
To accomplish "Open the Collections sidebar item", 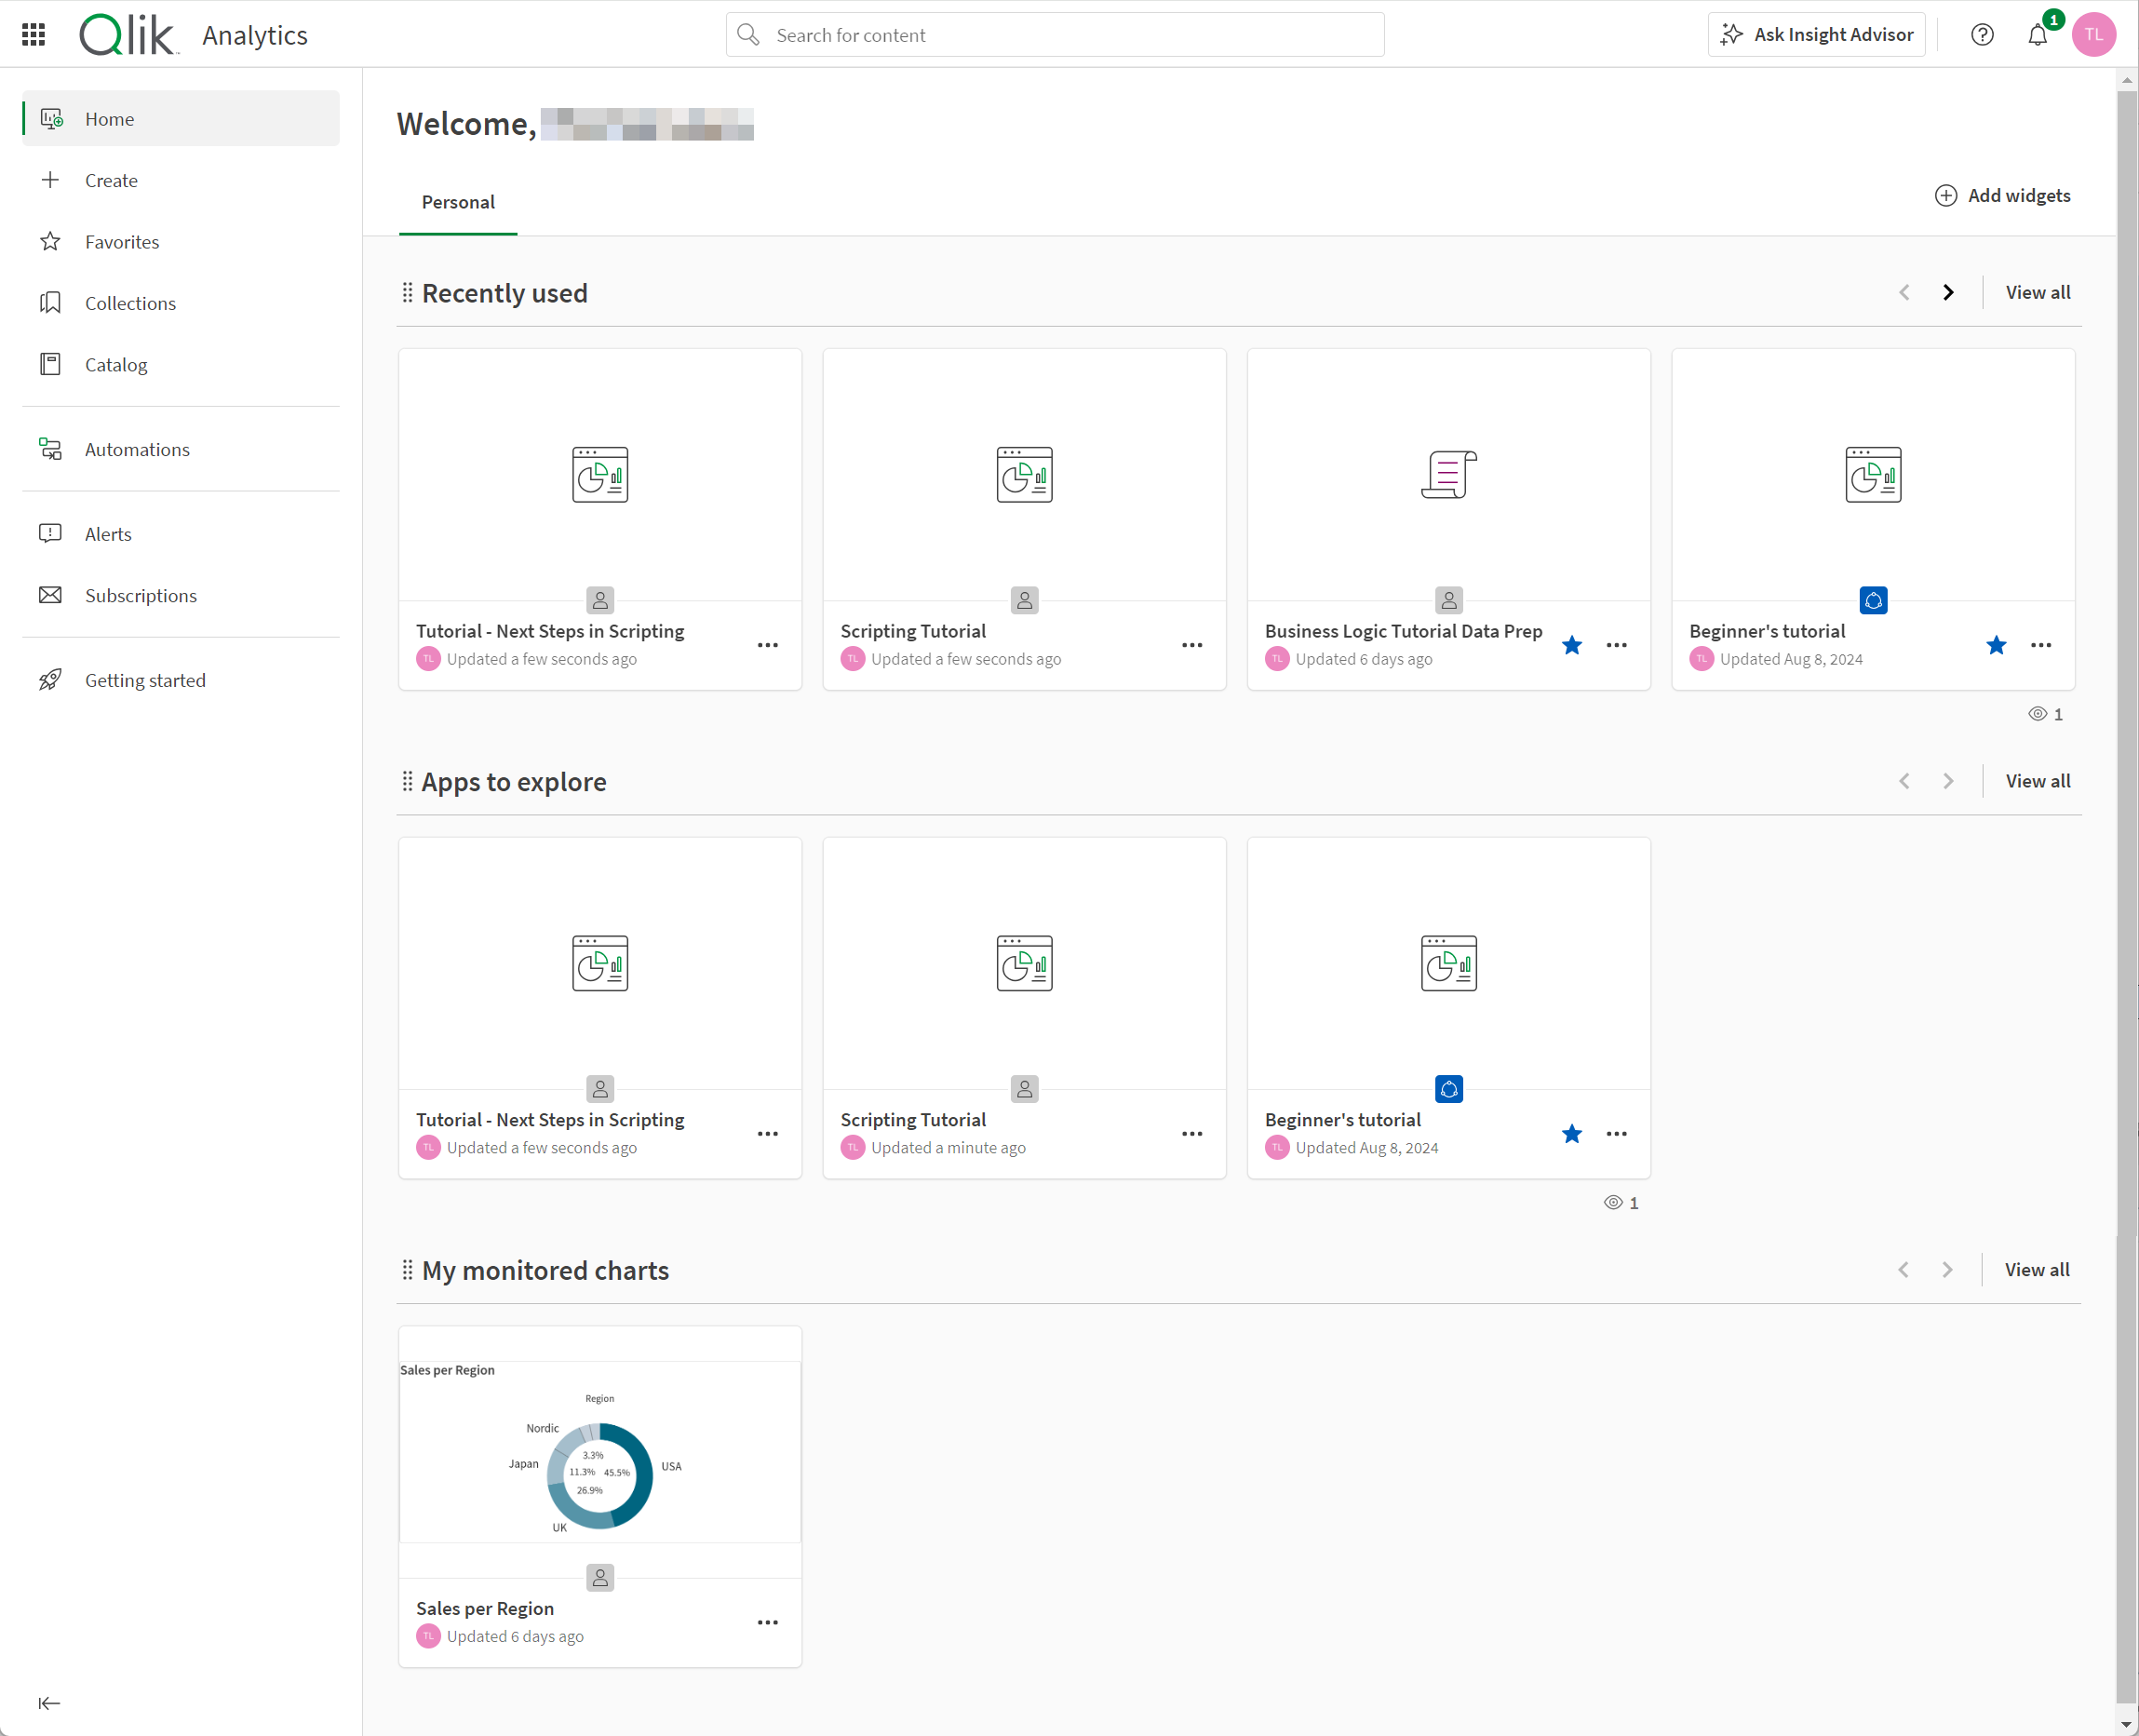I will (x=131, y=302).
